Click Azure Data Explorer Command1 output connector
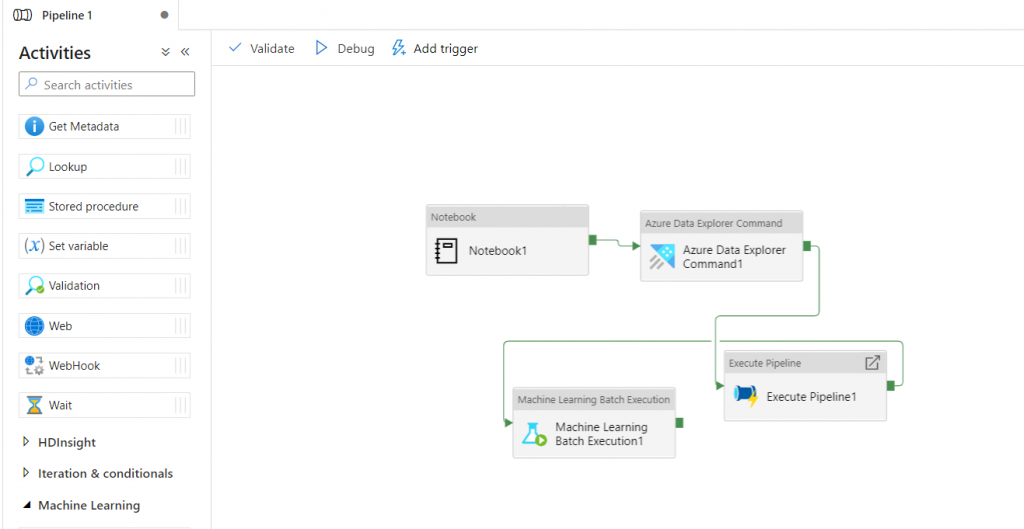The height and width of the screenshot is (529, 1024). (x=807, y=246)
